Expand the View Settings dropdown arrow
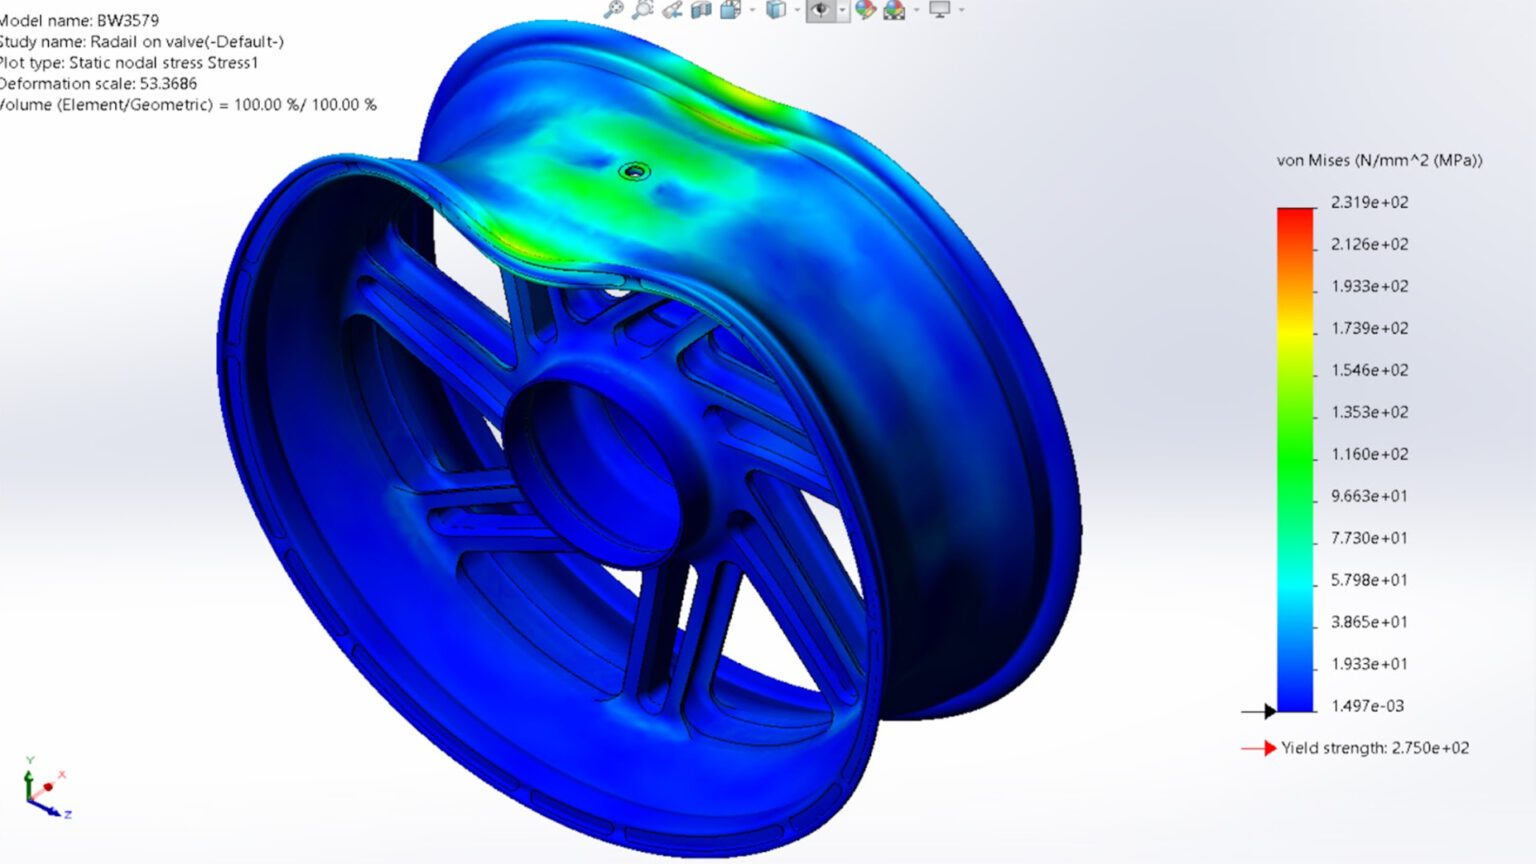 click(960, 11)
